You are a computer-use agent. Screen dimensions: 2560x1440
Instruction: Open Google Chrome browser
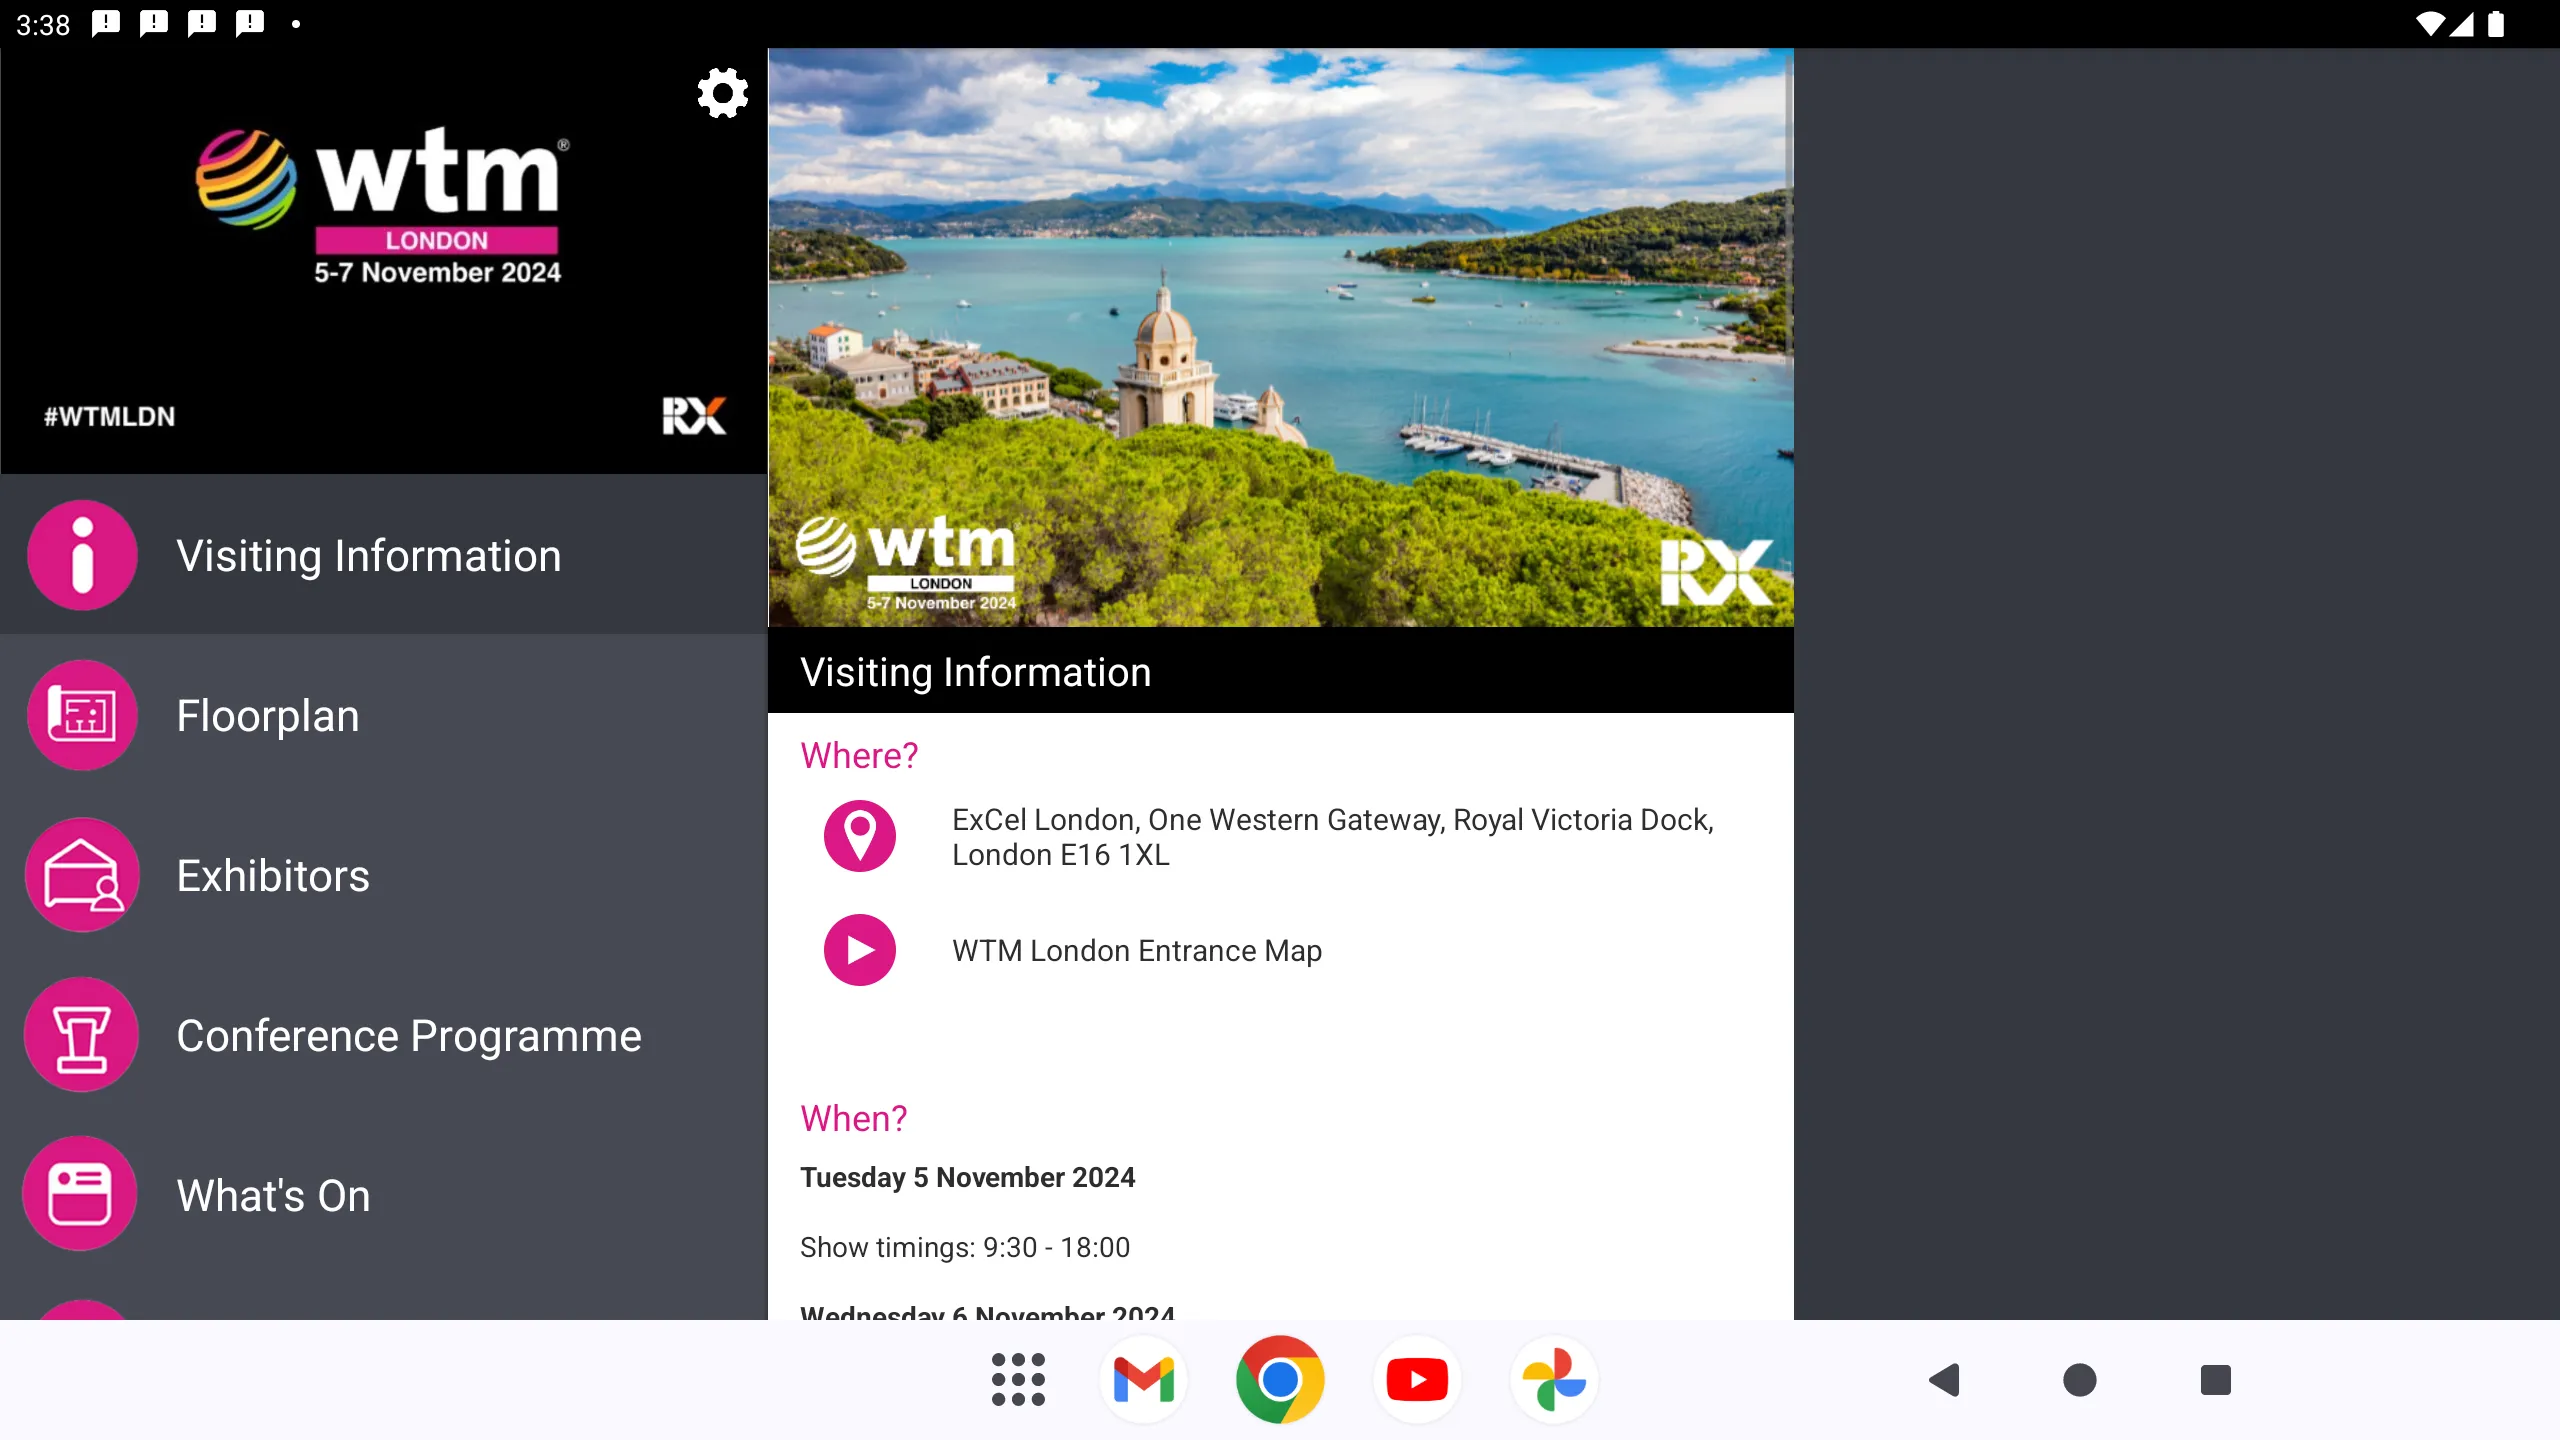pyautogui.click(x=1280, y=1380)
